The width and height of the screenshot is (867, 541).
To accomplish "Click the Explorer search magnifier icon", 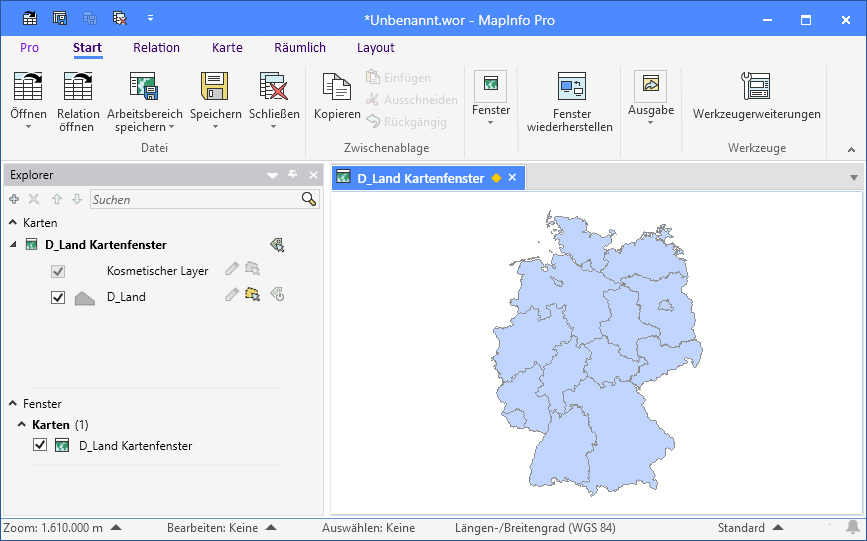I will (309, 199).
